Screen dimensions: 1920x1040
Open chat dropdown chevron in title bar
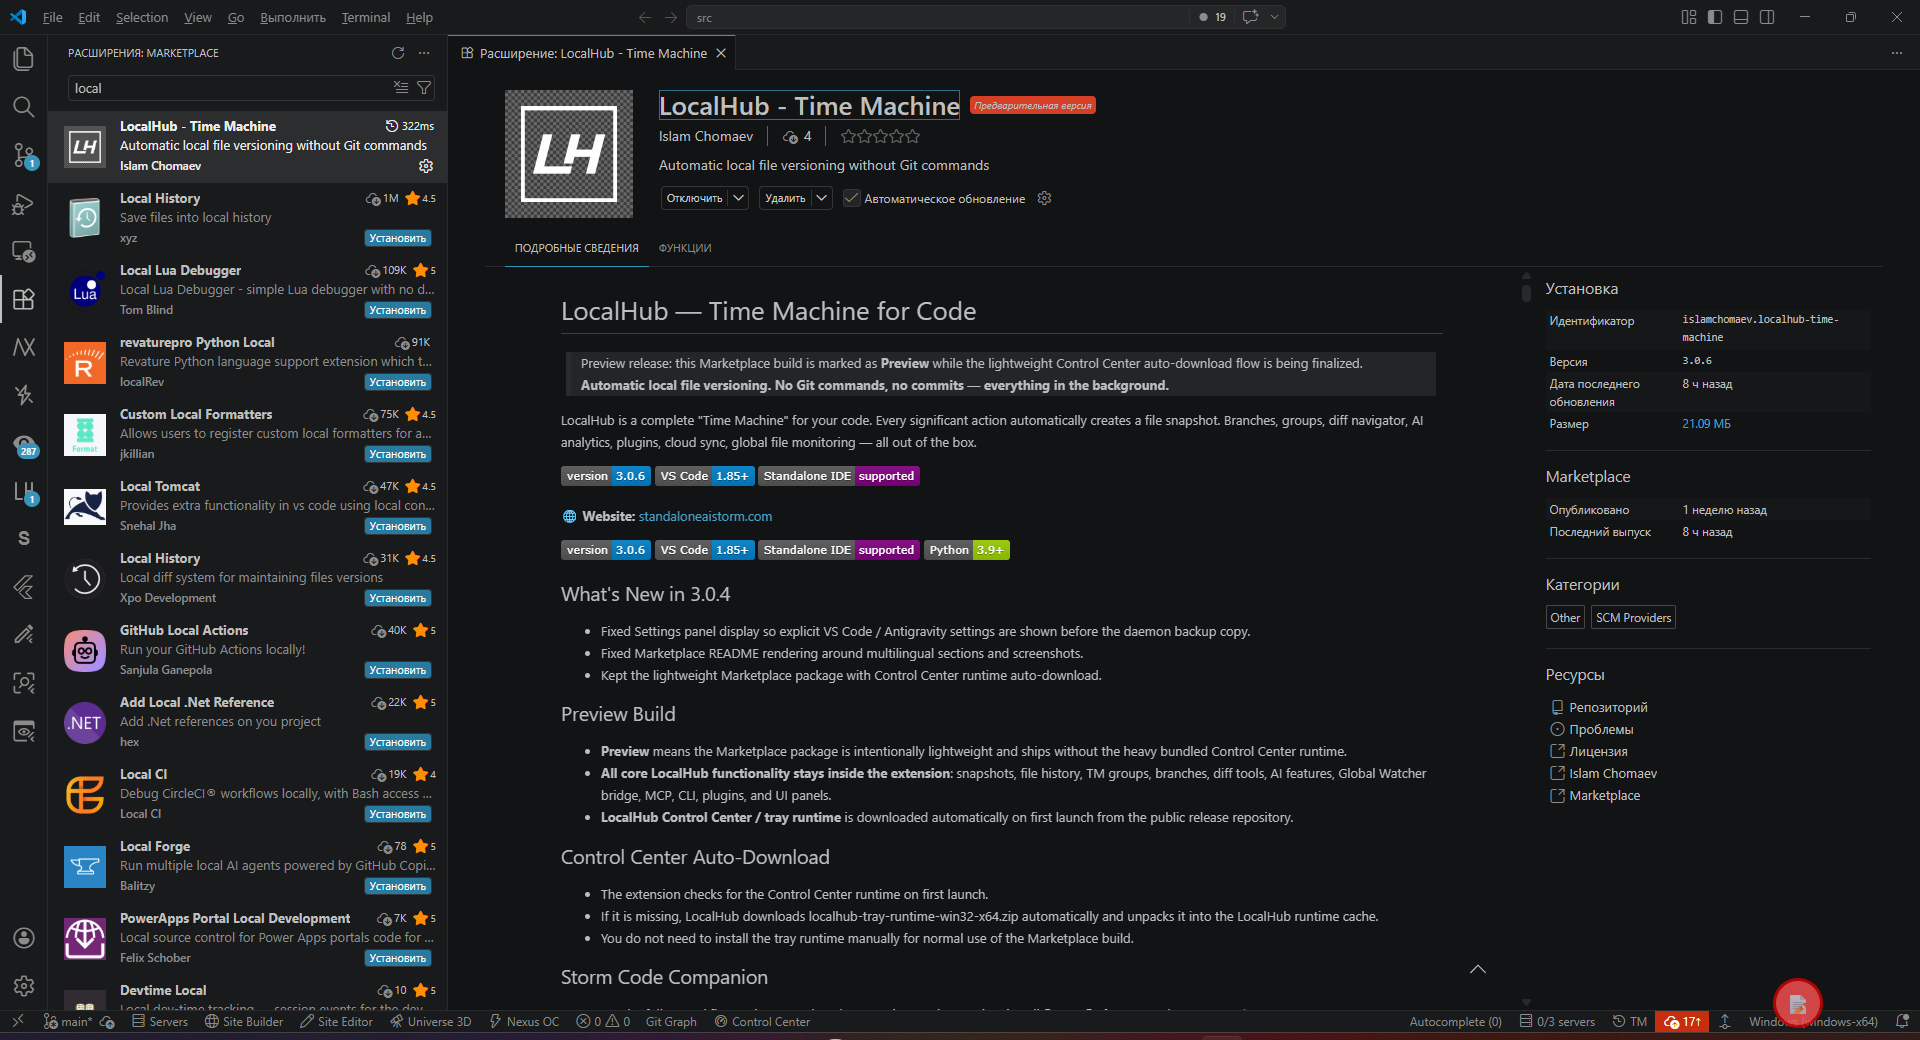click(1274, 17)
